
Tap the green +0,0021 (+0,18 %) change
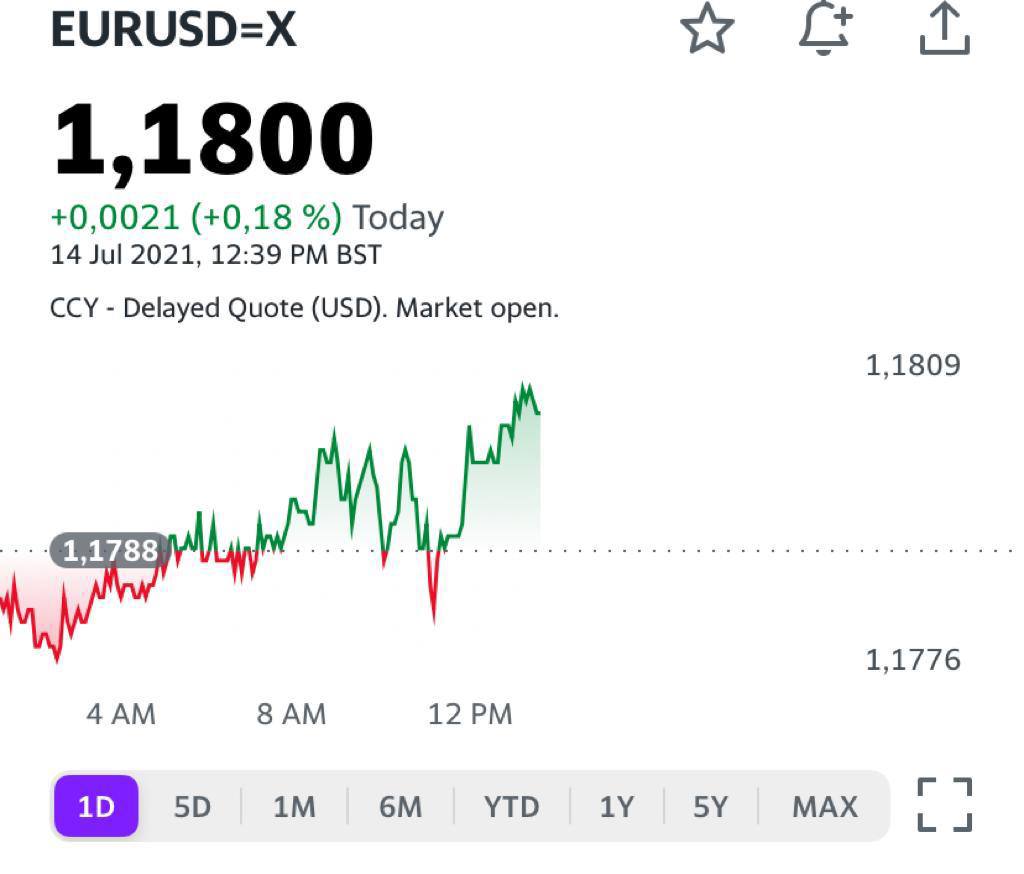(196, 217)
